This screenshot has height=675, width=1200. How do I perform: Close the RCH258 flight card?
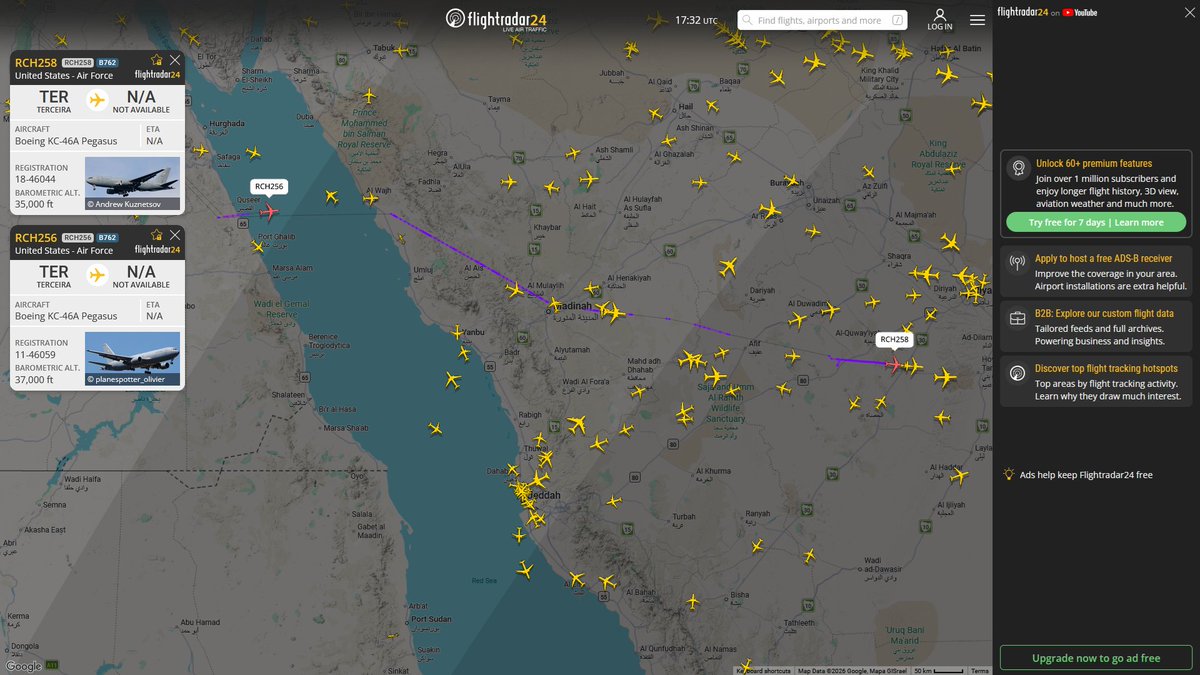coord(176,60)
